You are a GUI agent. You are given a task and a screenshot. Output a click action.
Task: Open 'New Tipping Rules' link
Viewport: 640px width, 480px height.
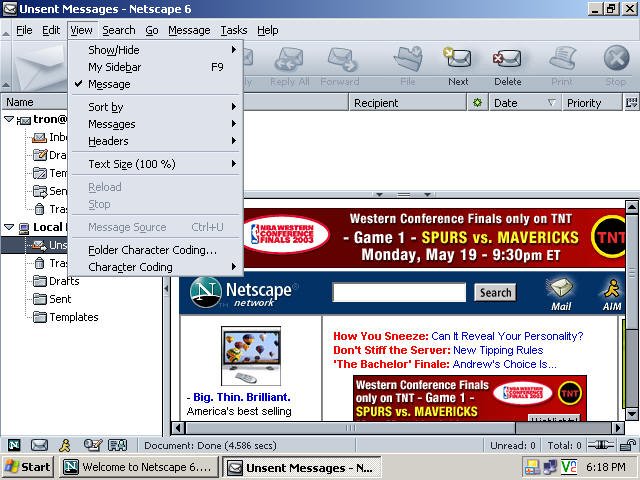coord(498,350)
